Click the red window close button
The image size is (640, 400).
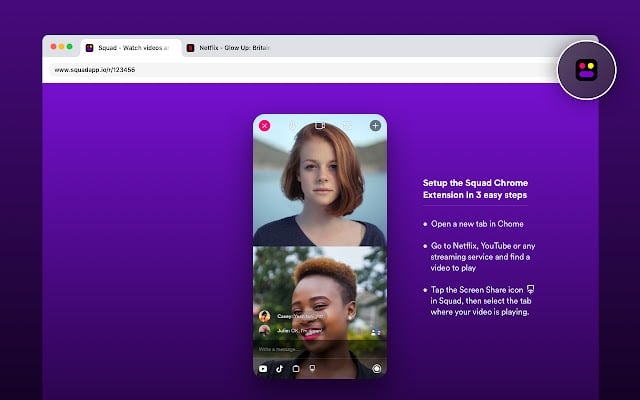(53, 47)
